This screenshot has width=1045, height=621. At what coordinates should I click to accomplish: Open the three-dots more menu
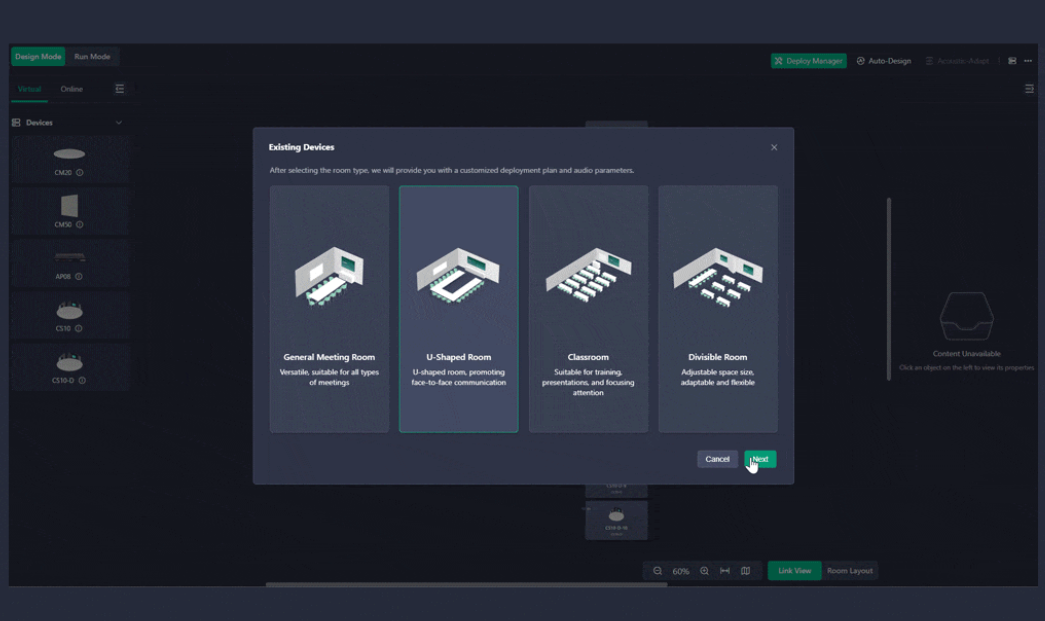(x=1028, y=61)
